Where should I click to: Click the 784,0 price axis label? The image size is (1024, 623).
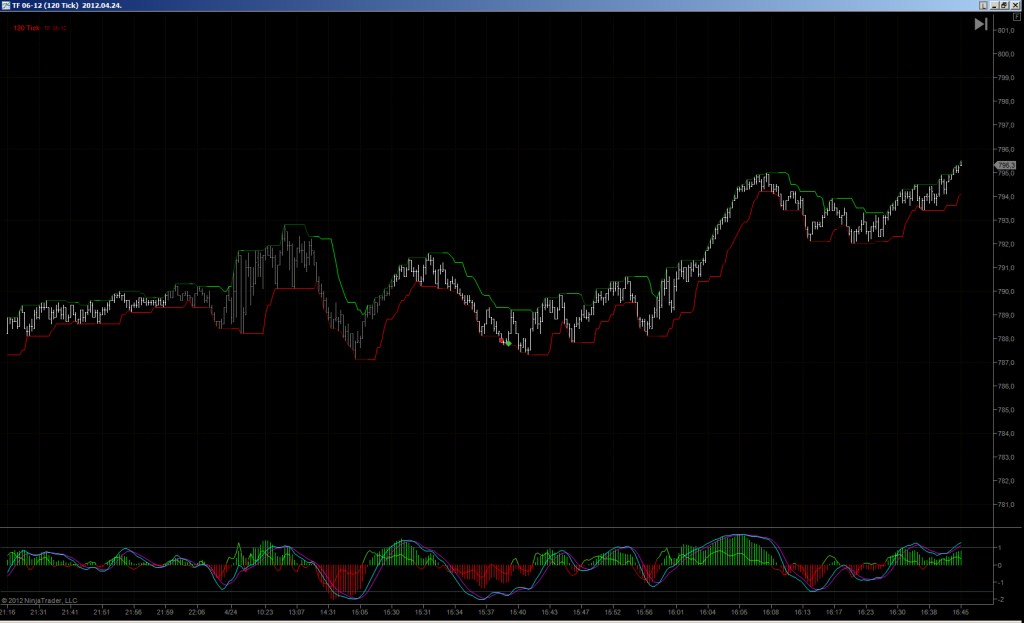(x=1006, y=434)
